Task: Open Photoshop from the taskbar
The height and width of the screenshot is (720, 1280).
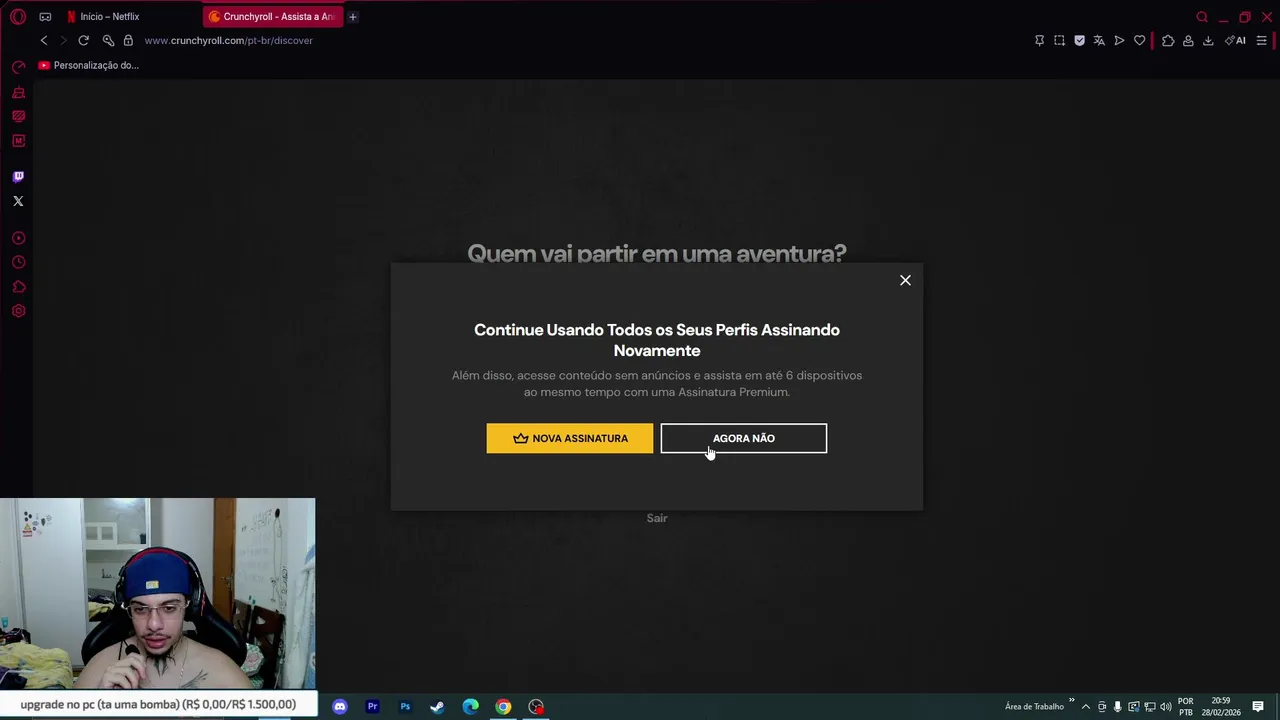Action: click(x=405, y=706)
